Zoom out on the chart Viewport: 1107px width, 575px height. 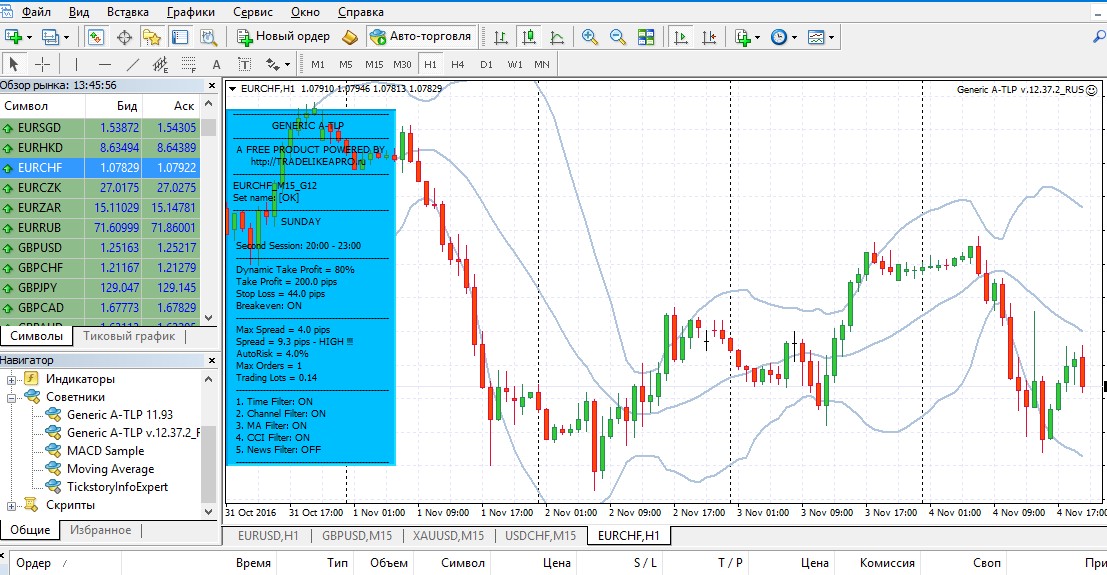tap(618, 37)
